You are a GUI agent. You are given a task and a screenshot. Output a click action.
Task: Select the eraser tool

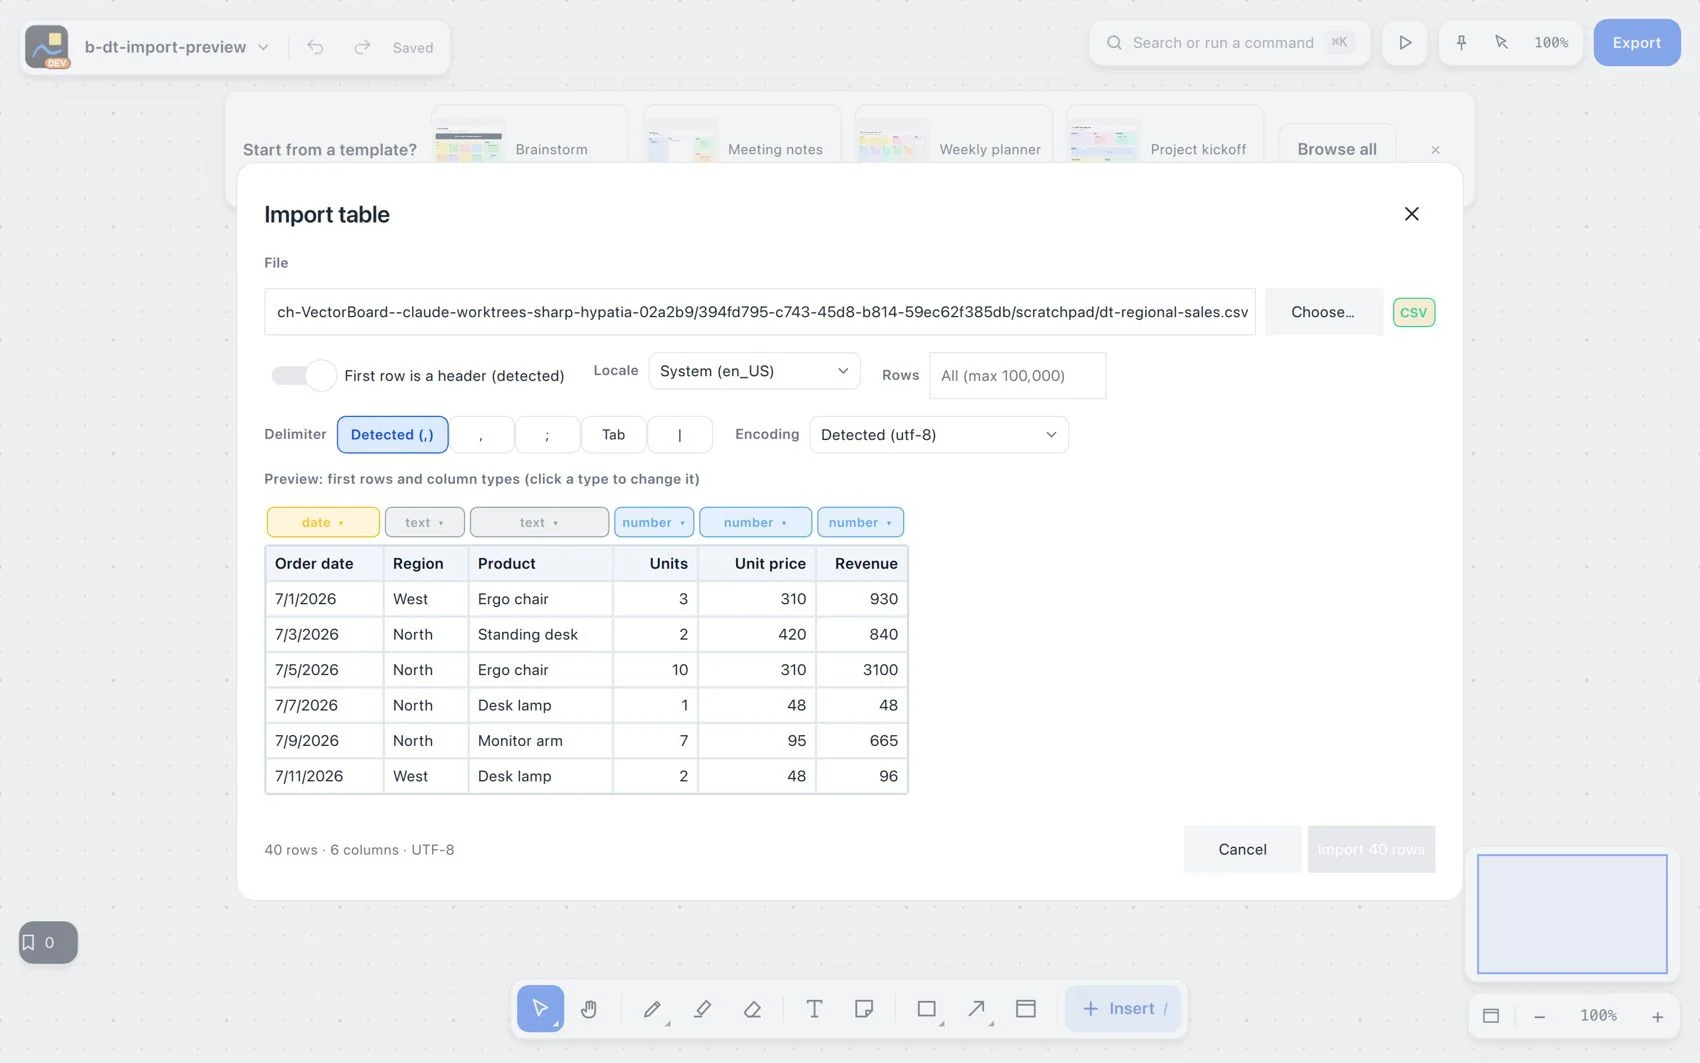coord(753,1008)
